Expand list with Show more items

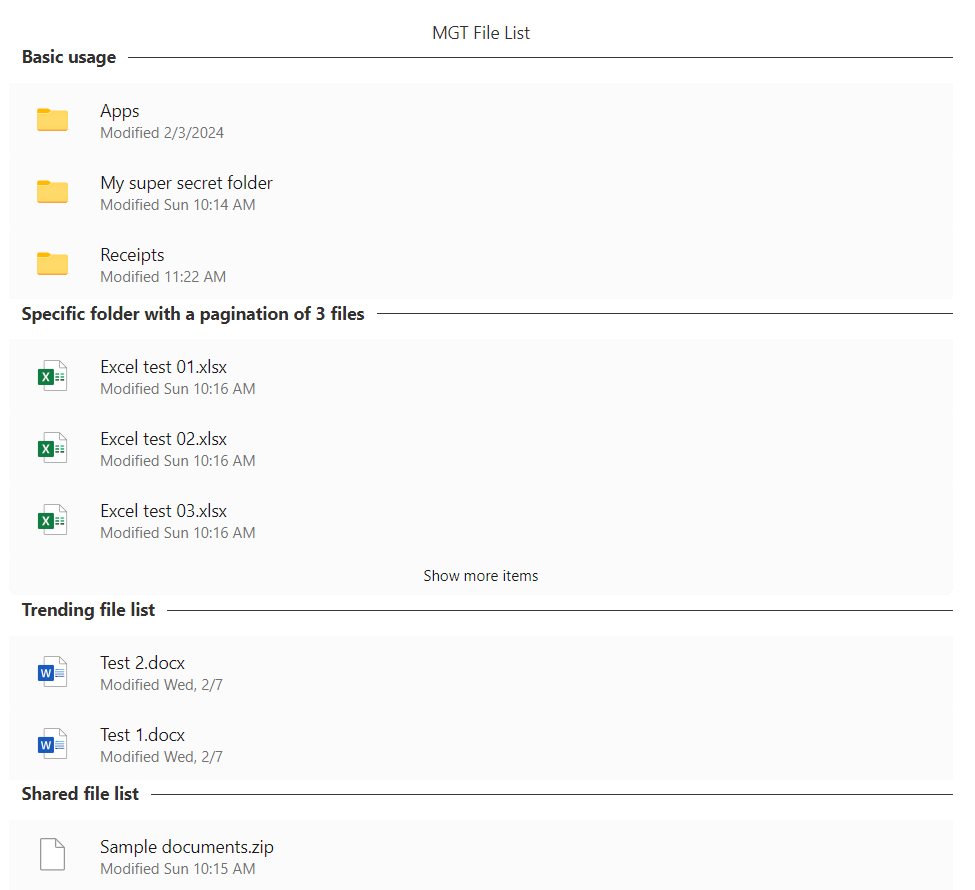[x=480, y=576]
